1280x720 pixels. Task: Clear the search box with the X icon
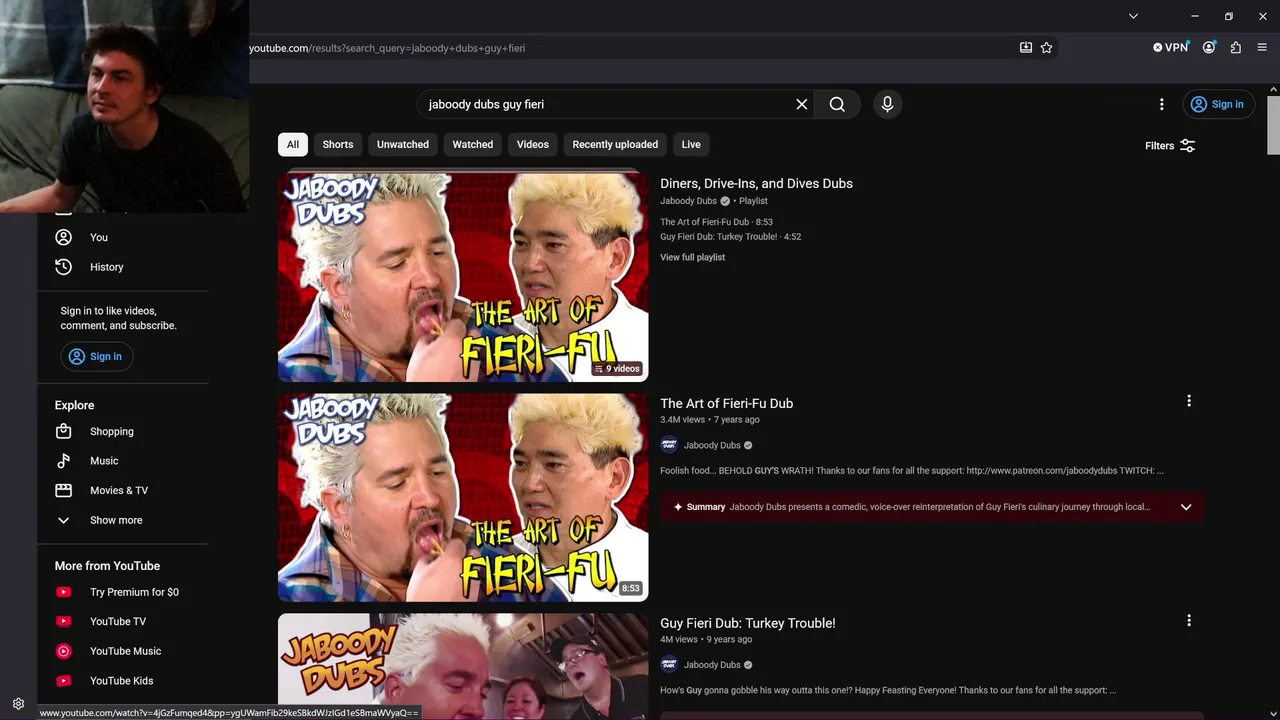(801, 104)
